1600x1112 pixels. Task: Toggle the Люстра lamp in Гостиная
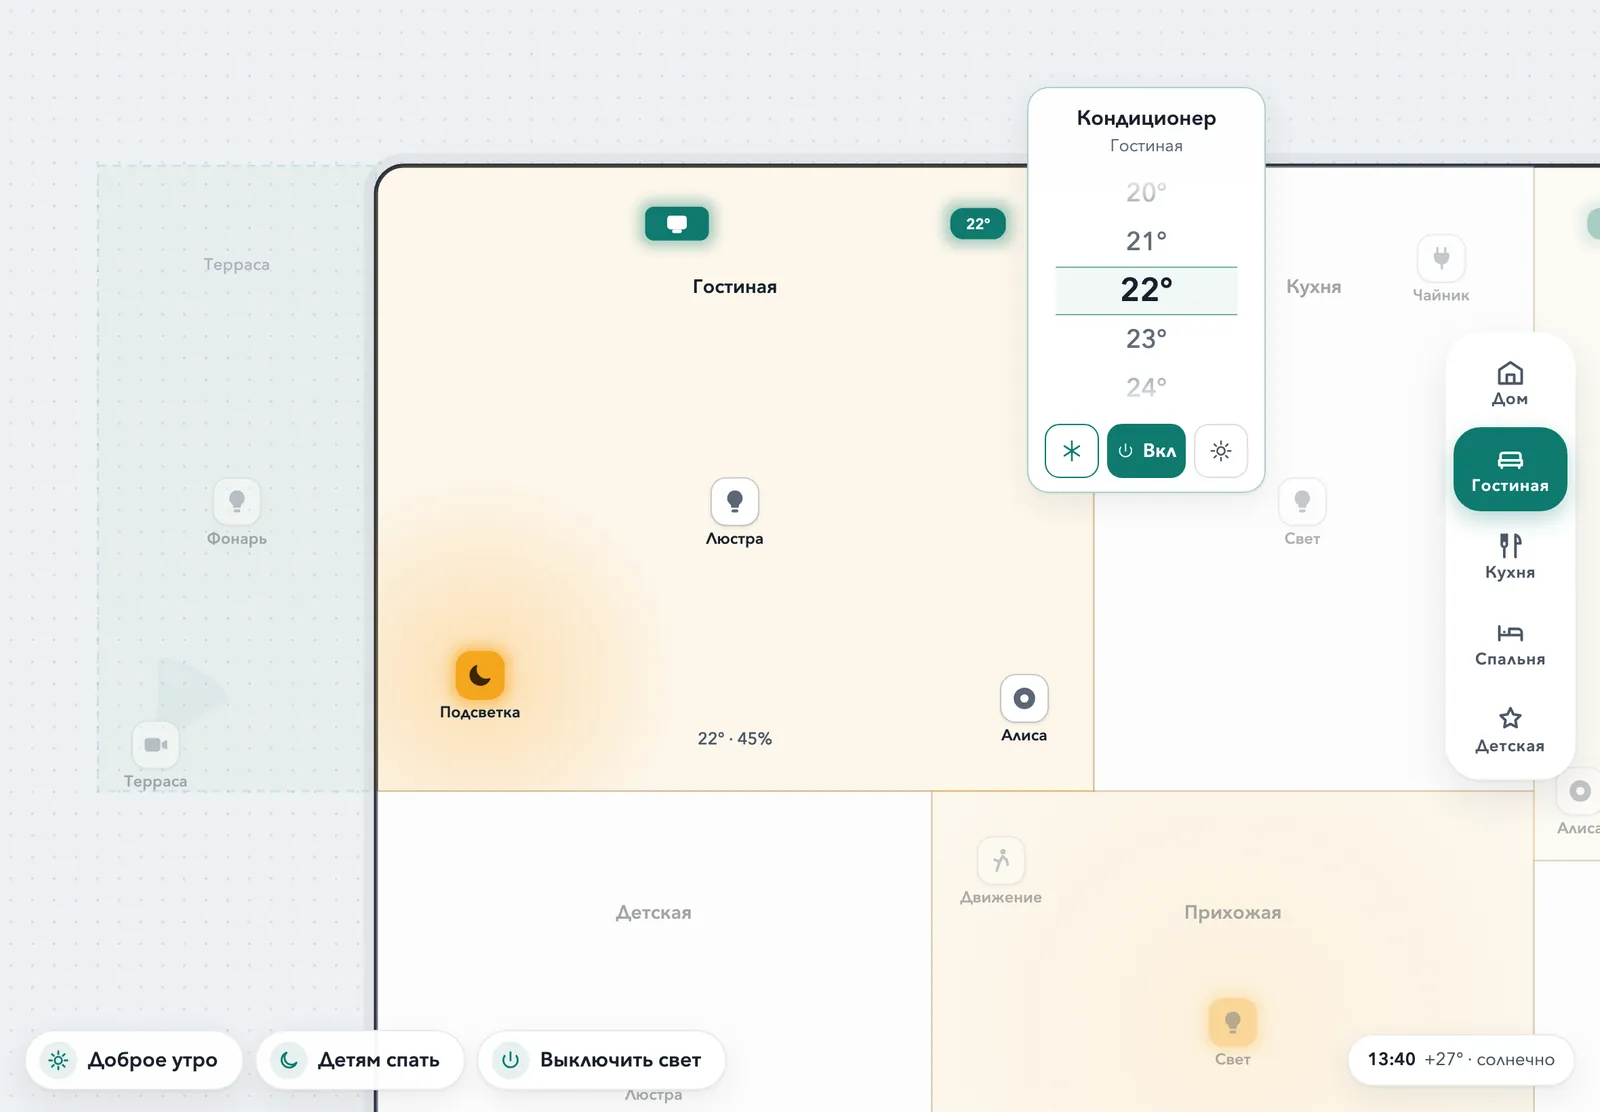[735, 501]
